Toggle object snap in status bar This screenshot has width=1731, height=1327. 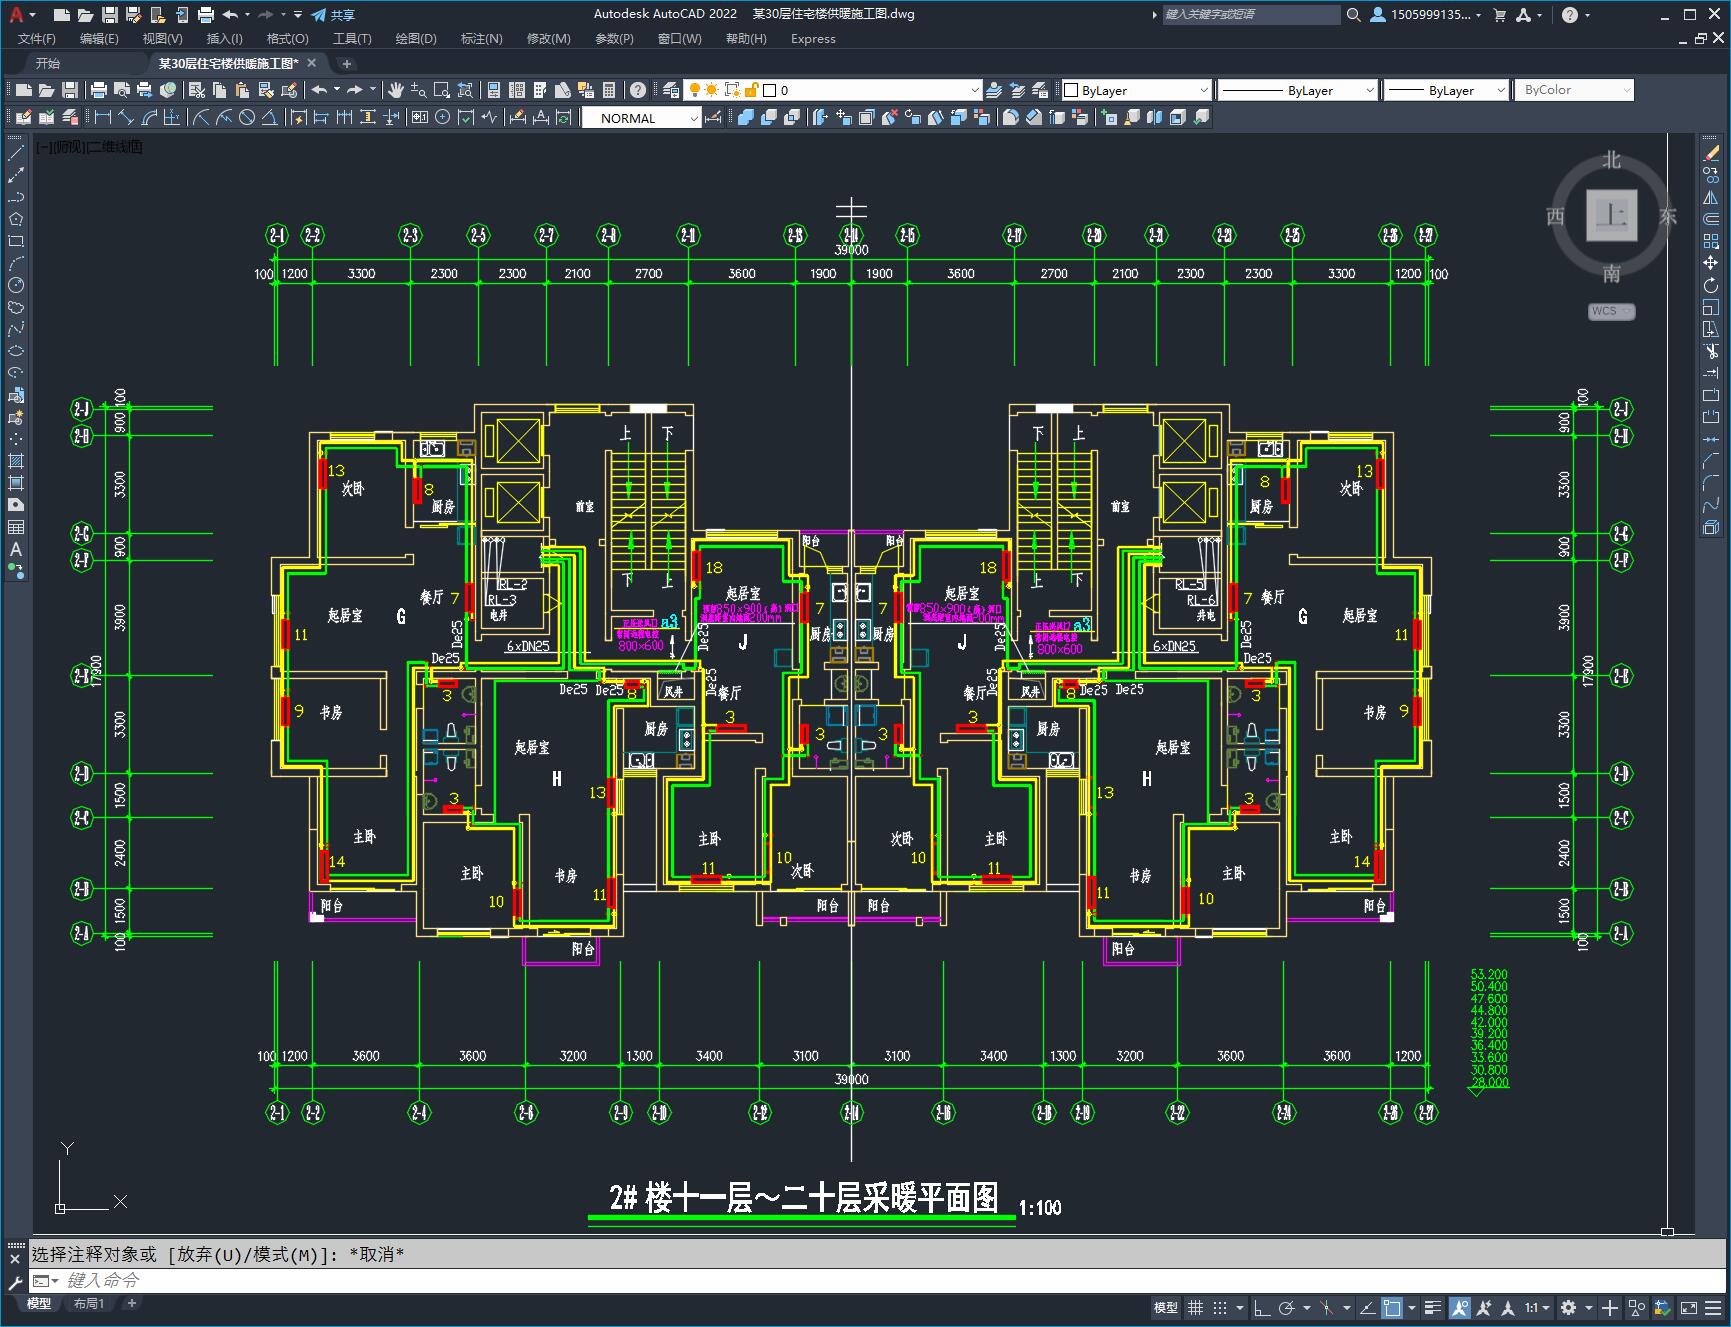pos(1391,1307)
